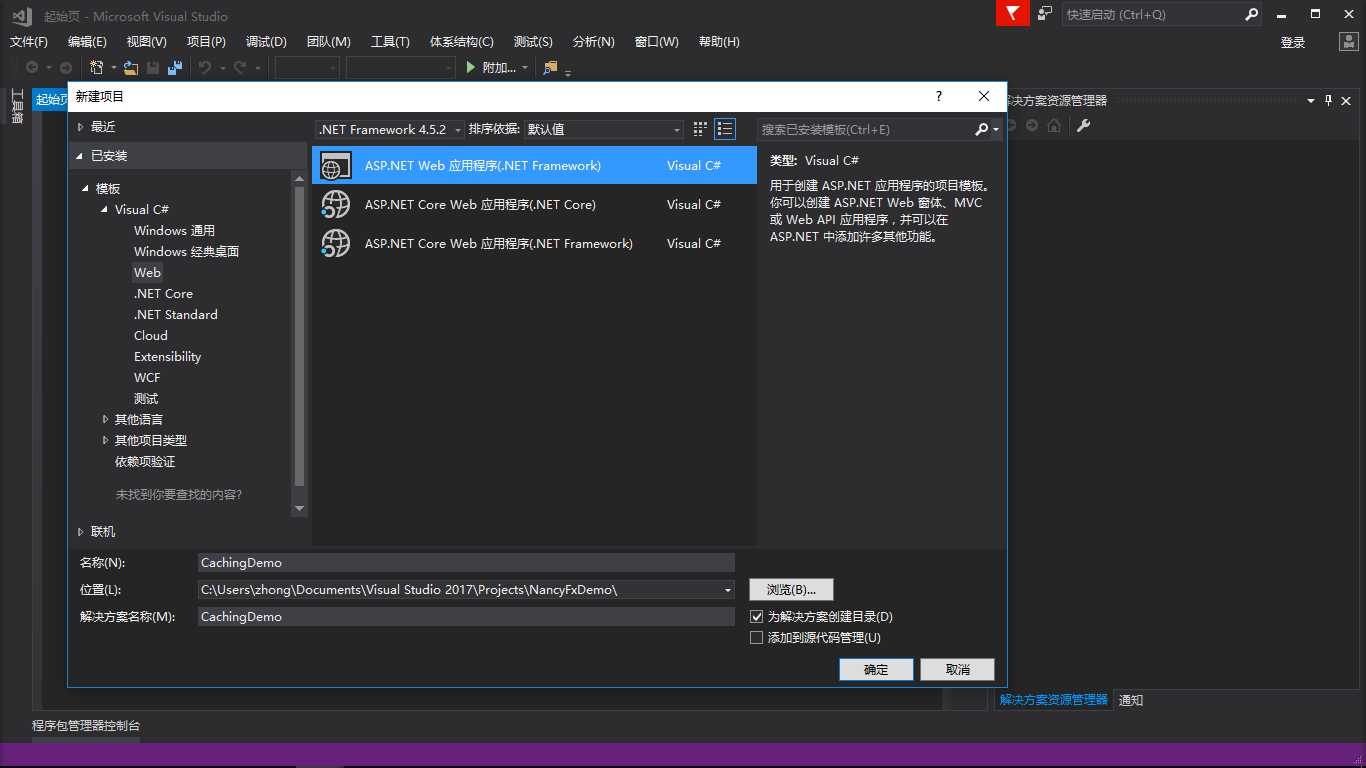Image resolution: width=1366 pixels, height=768 pixels.
Task: Click icon of ASP.NET Core Web (.NET Core) template
Action: coord(336,204)
